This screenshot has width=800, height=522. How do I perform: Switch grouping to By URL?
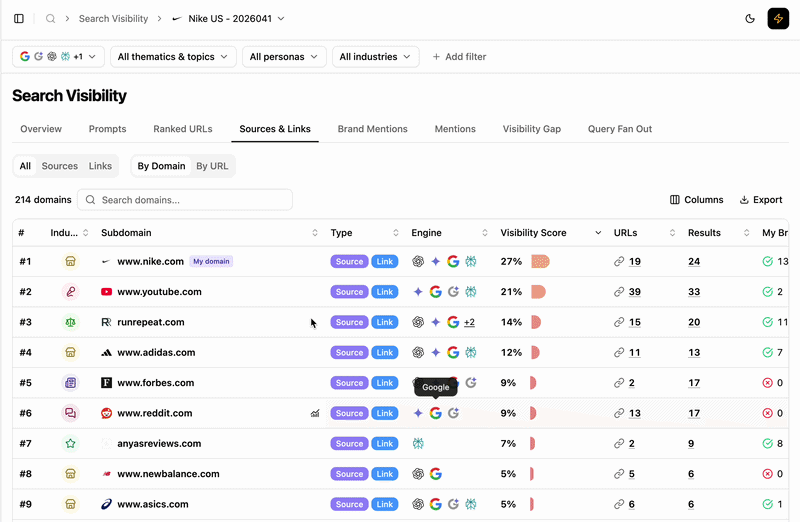pyautogui.click(x=212, y=166)
